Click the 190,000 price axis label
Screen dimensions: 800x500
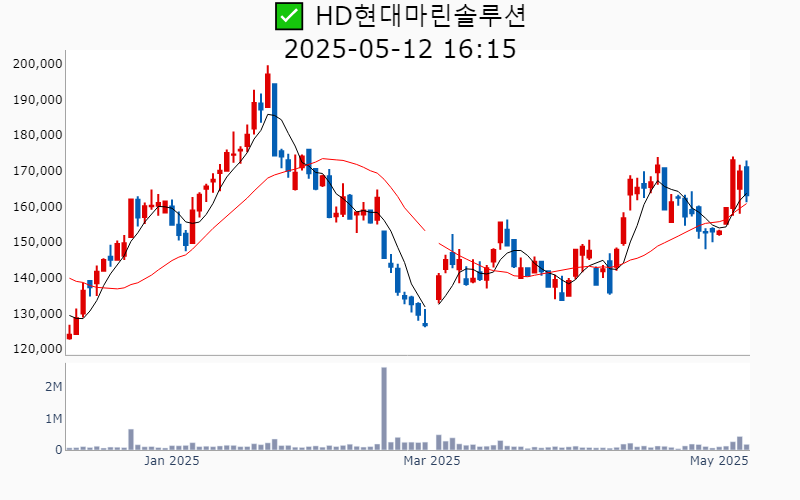(38, 99)
